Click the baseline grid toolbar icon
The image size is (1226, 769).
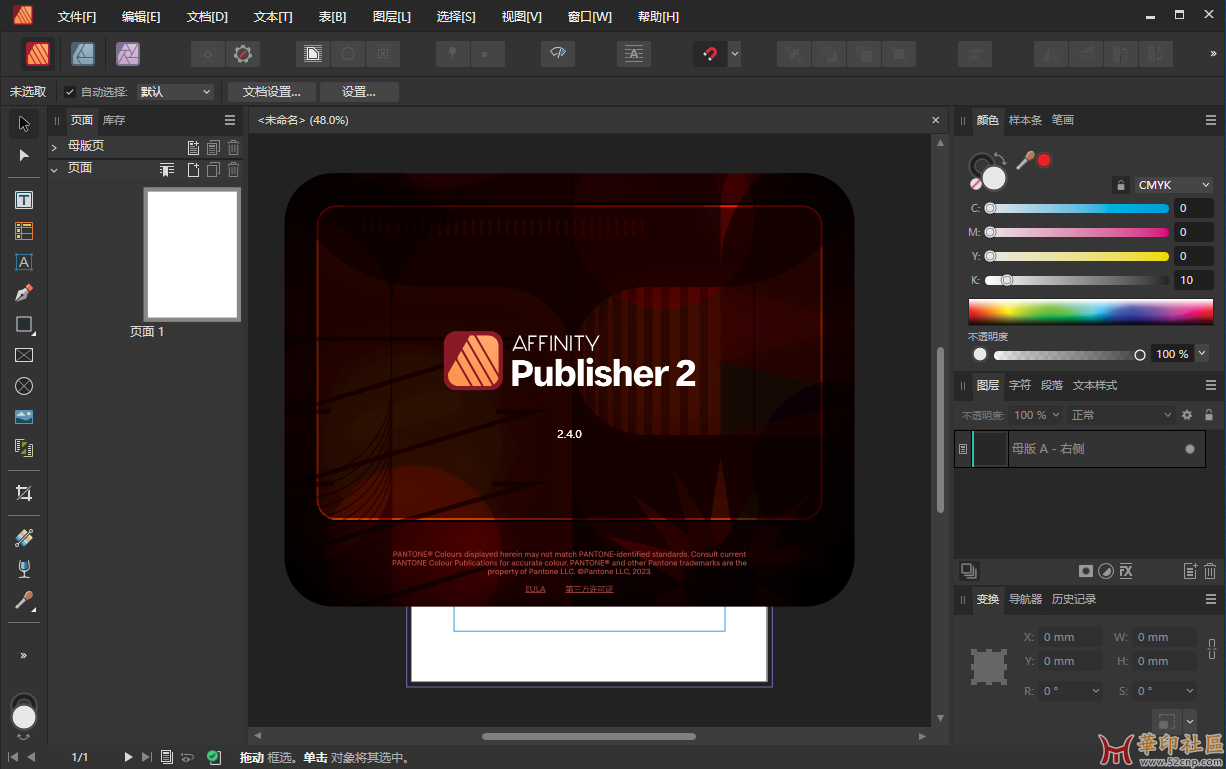[x=634, y=54]
